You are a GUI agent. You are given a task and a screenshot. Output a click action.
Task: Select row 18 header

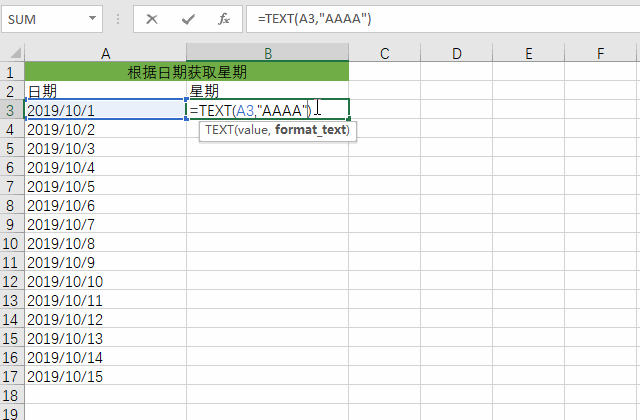pyautogui.click(x=12, y=396)
